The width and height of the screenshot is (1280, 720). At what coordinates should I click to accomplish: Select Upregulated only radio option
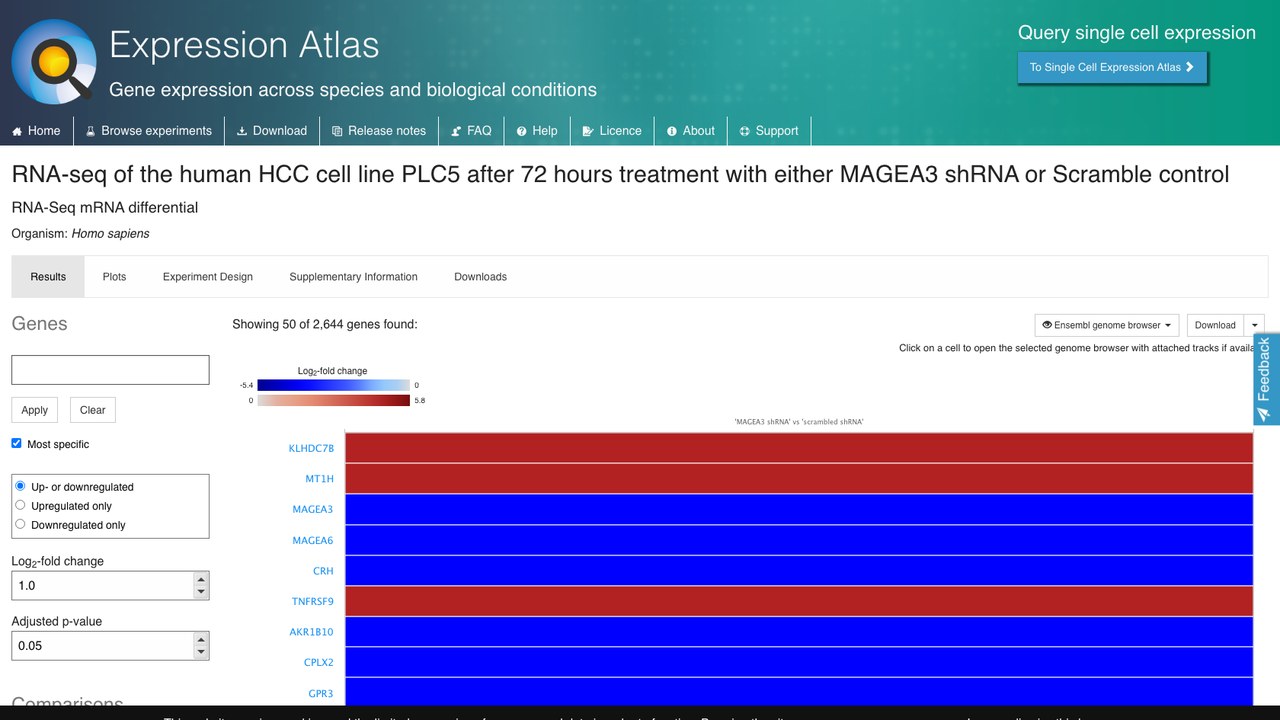click(20, 505)
